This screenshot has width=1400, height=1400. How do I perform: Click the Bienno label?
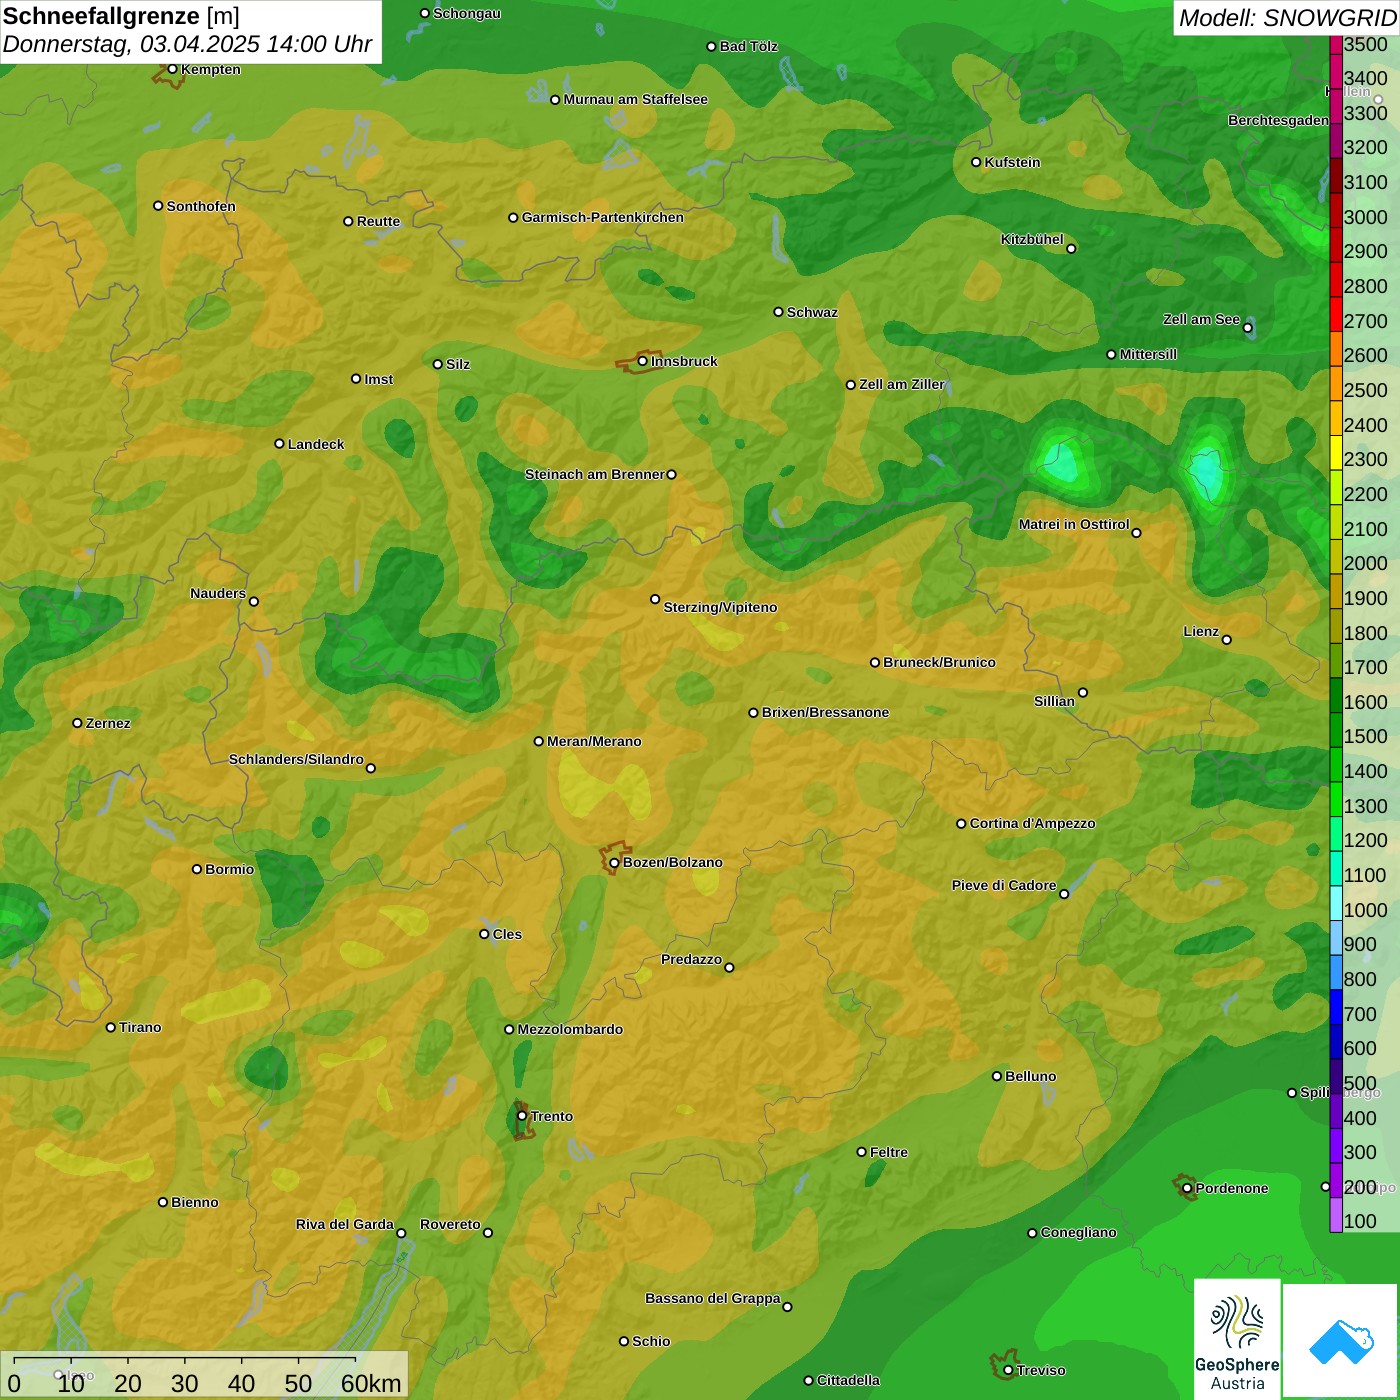click(194, 1202)
